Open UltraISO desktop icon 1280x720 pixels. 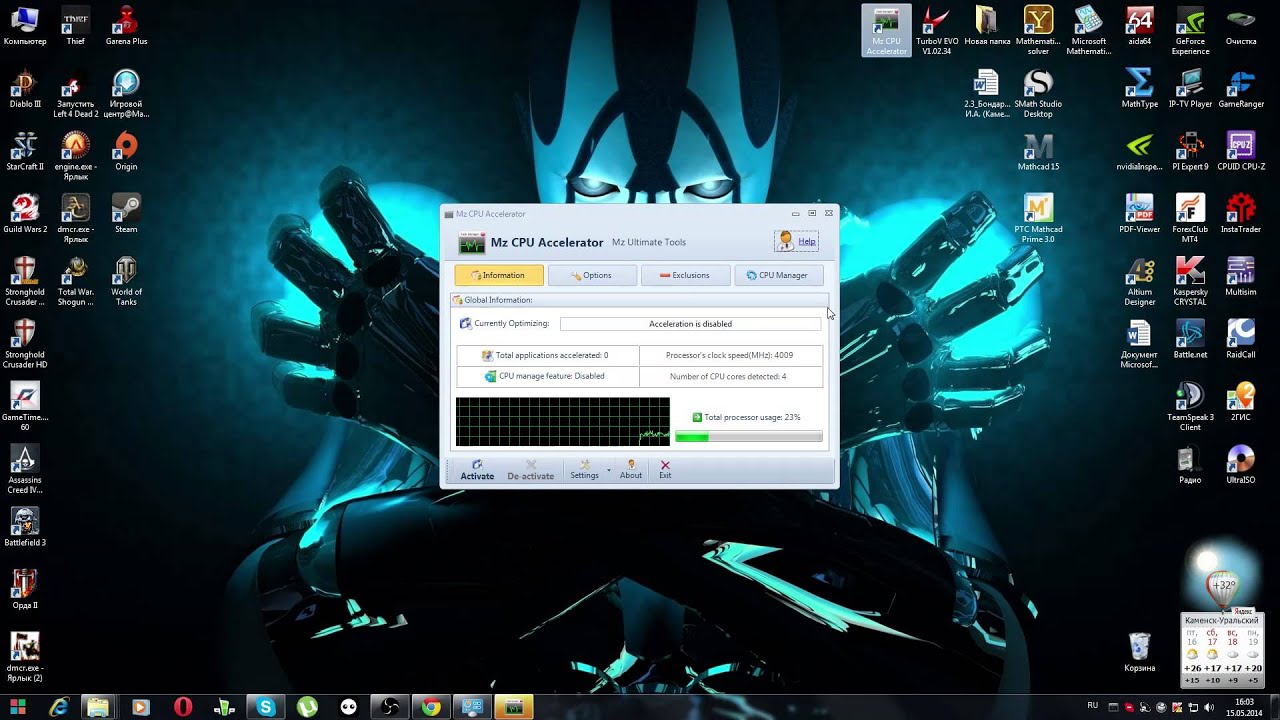click(1241, 464)
